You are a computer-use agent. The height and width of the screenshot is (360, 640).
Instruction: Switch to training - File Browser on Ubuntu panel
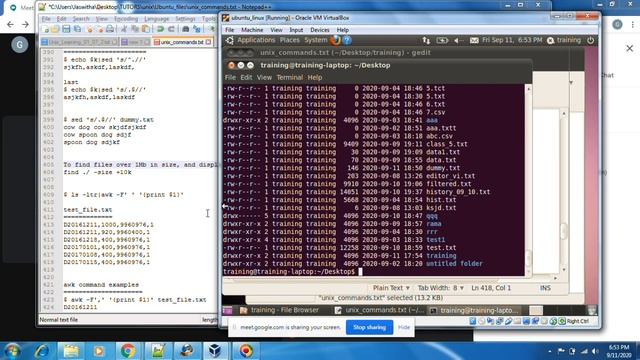point(279,310)
